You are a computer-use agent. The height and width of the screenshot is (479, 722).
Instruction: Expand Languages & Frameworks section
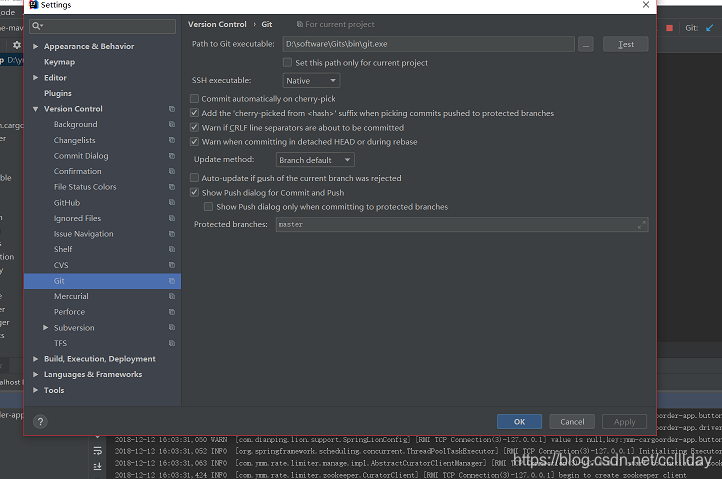[x=35, y=374]
